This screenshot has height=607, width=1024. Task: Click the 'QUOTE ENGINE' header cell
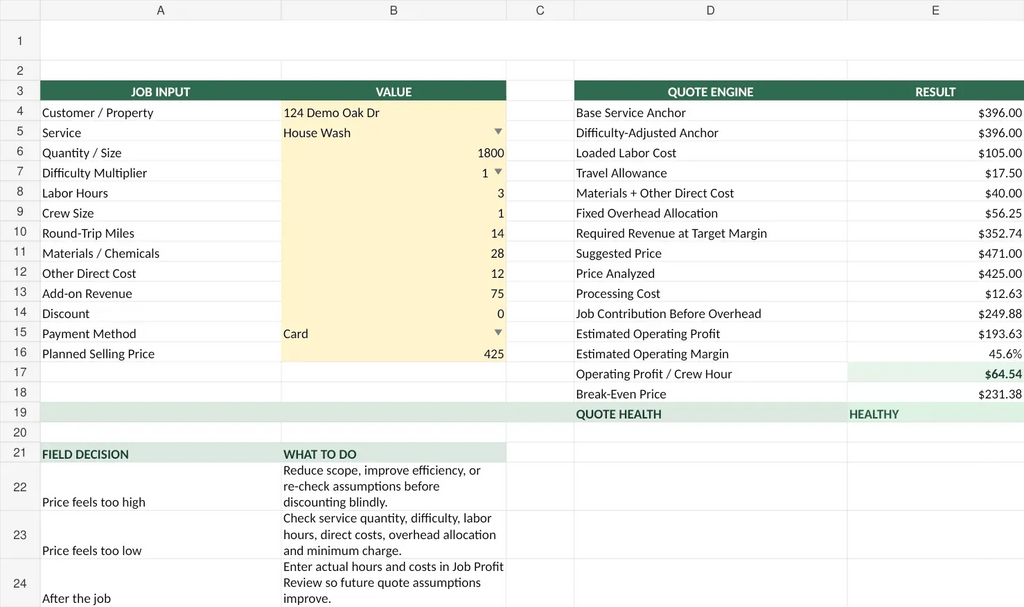(x=711, y=91)
